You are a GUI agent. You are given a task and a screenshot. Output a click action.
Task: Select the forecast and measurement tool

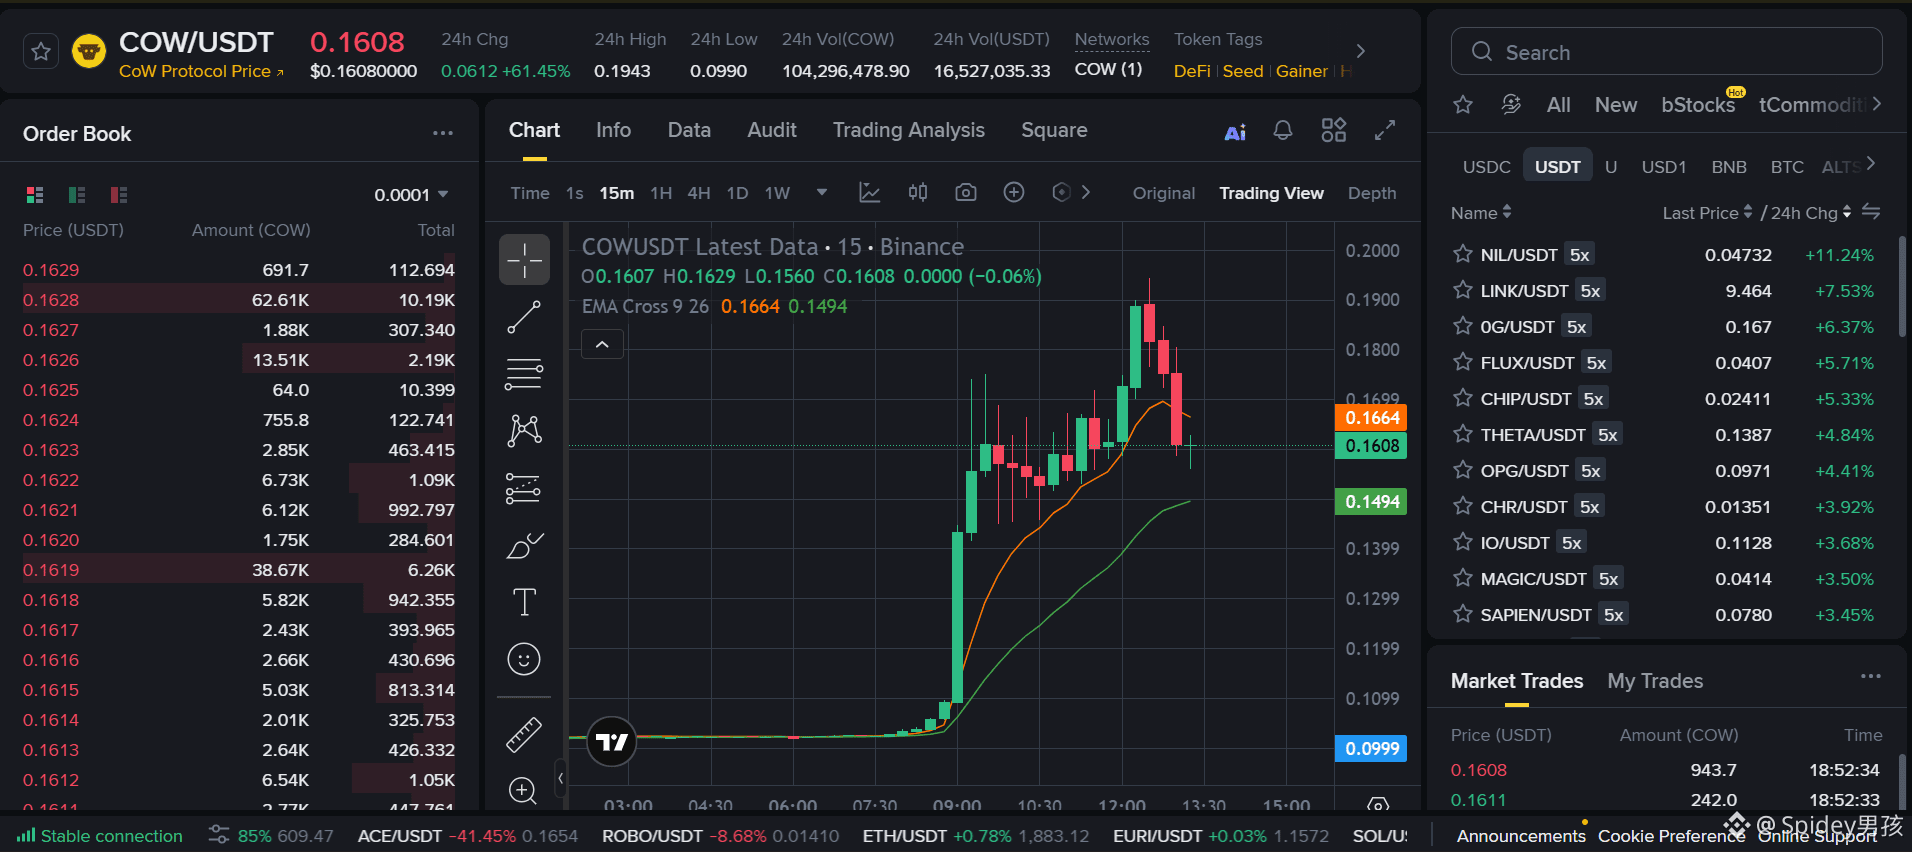point(524,488)
